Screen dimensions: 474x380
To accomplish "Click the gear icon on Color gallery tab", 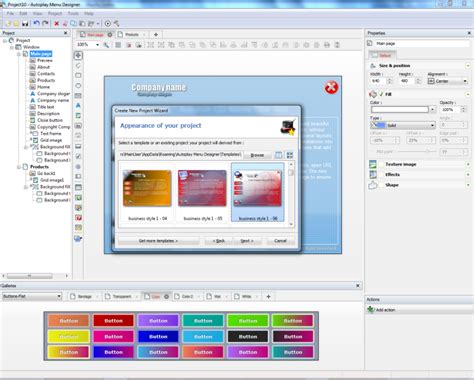I will click(x=166, y=296).
